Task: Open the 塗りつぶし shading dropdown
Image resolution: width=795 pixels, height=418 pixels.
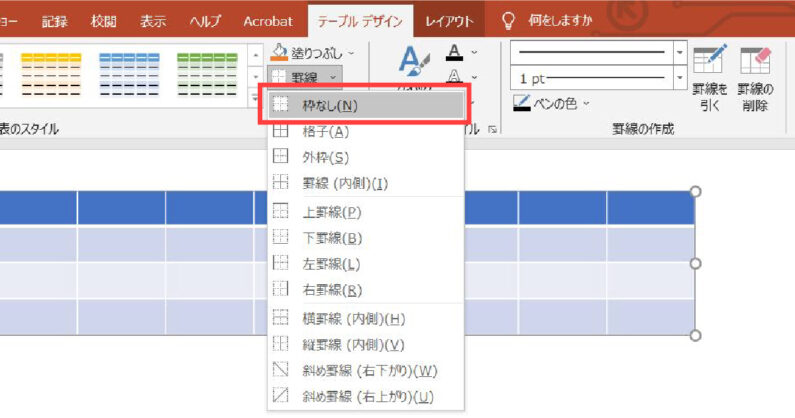Action: [351, 53]
